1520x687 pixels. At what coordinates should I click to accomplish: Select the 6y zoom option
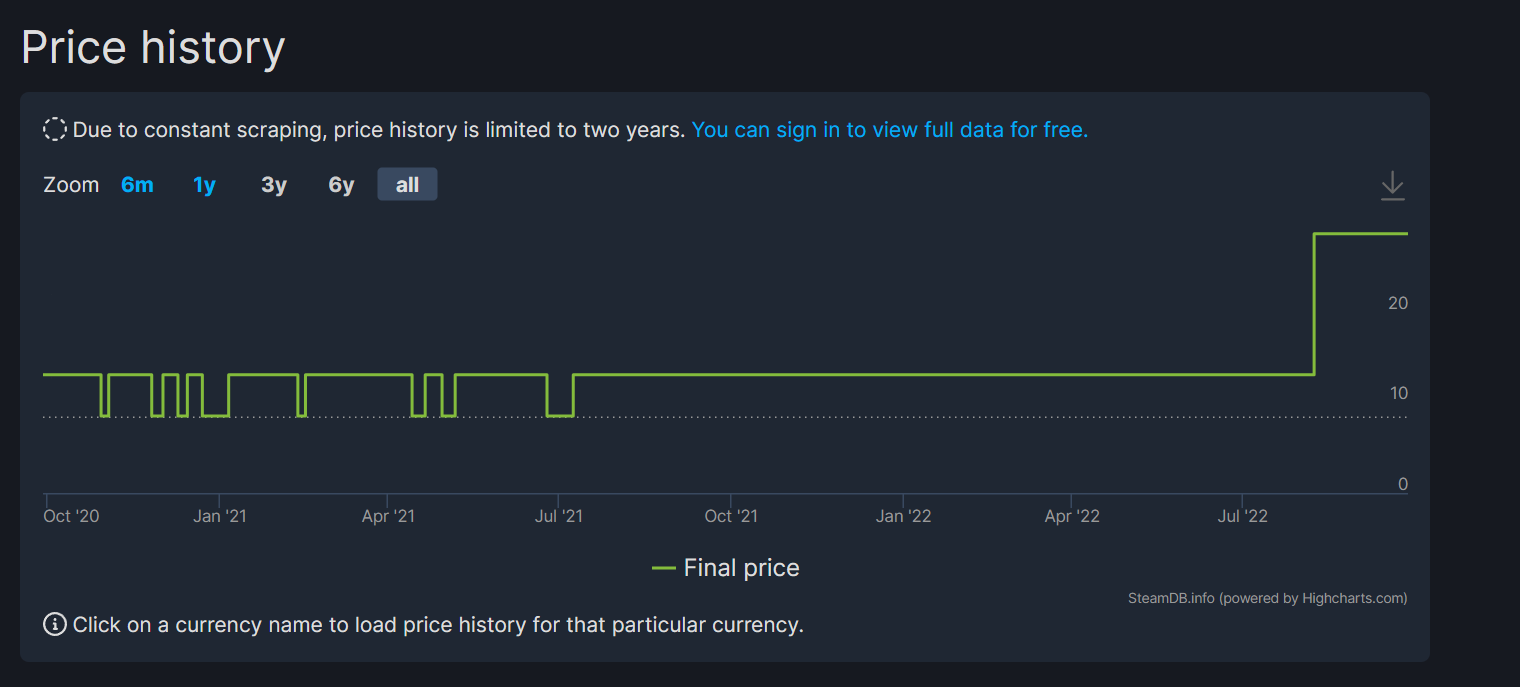(342, 185)
